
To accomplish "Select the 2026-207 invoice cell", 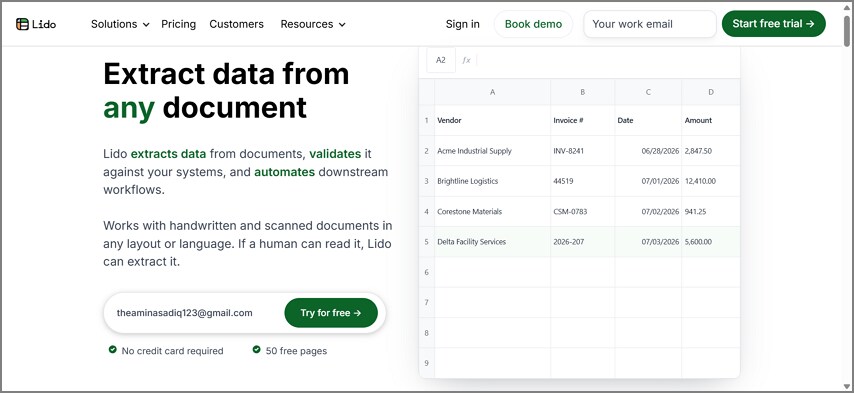I will point(582,242).
